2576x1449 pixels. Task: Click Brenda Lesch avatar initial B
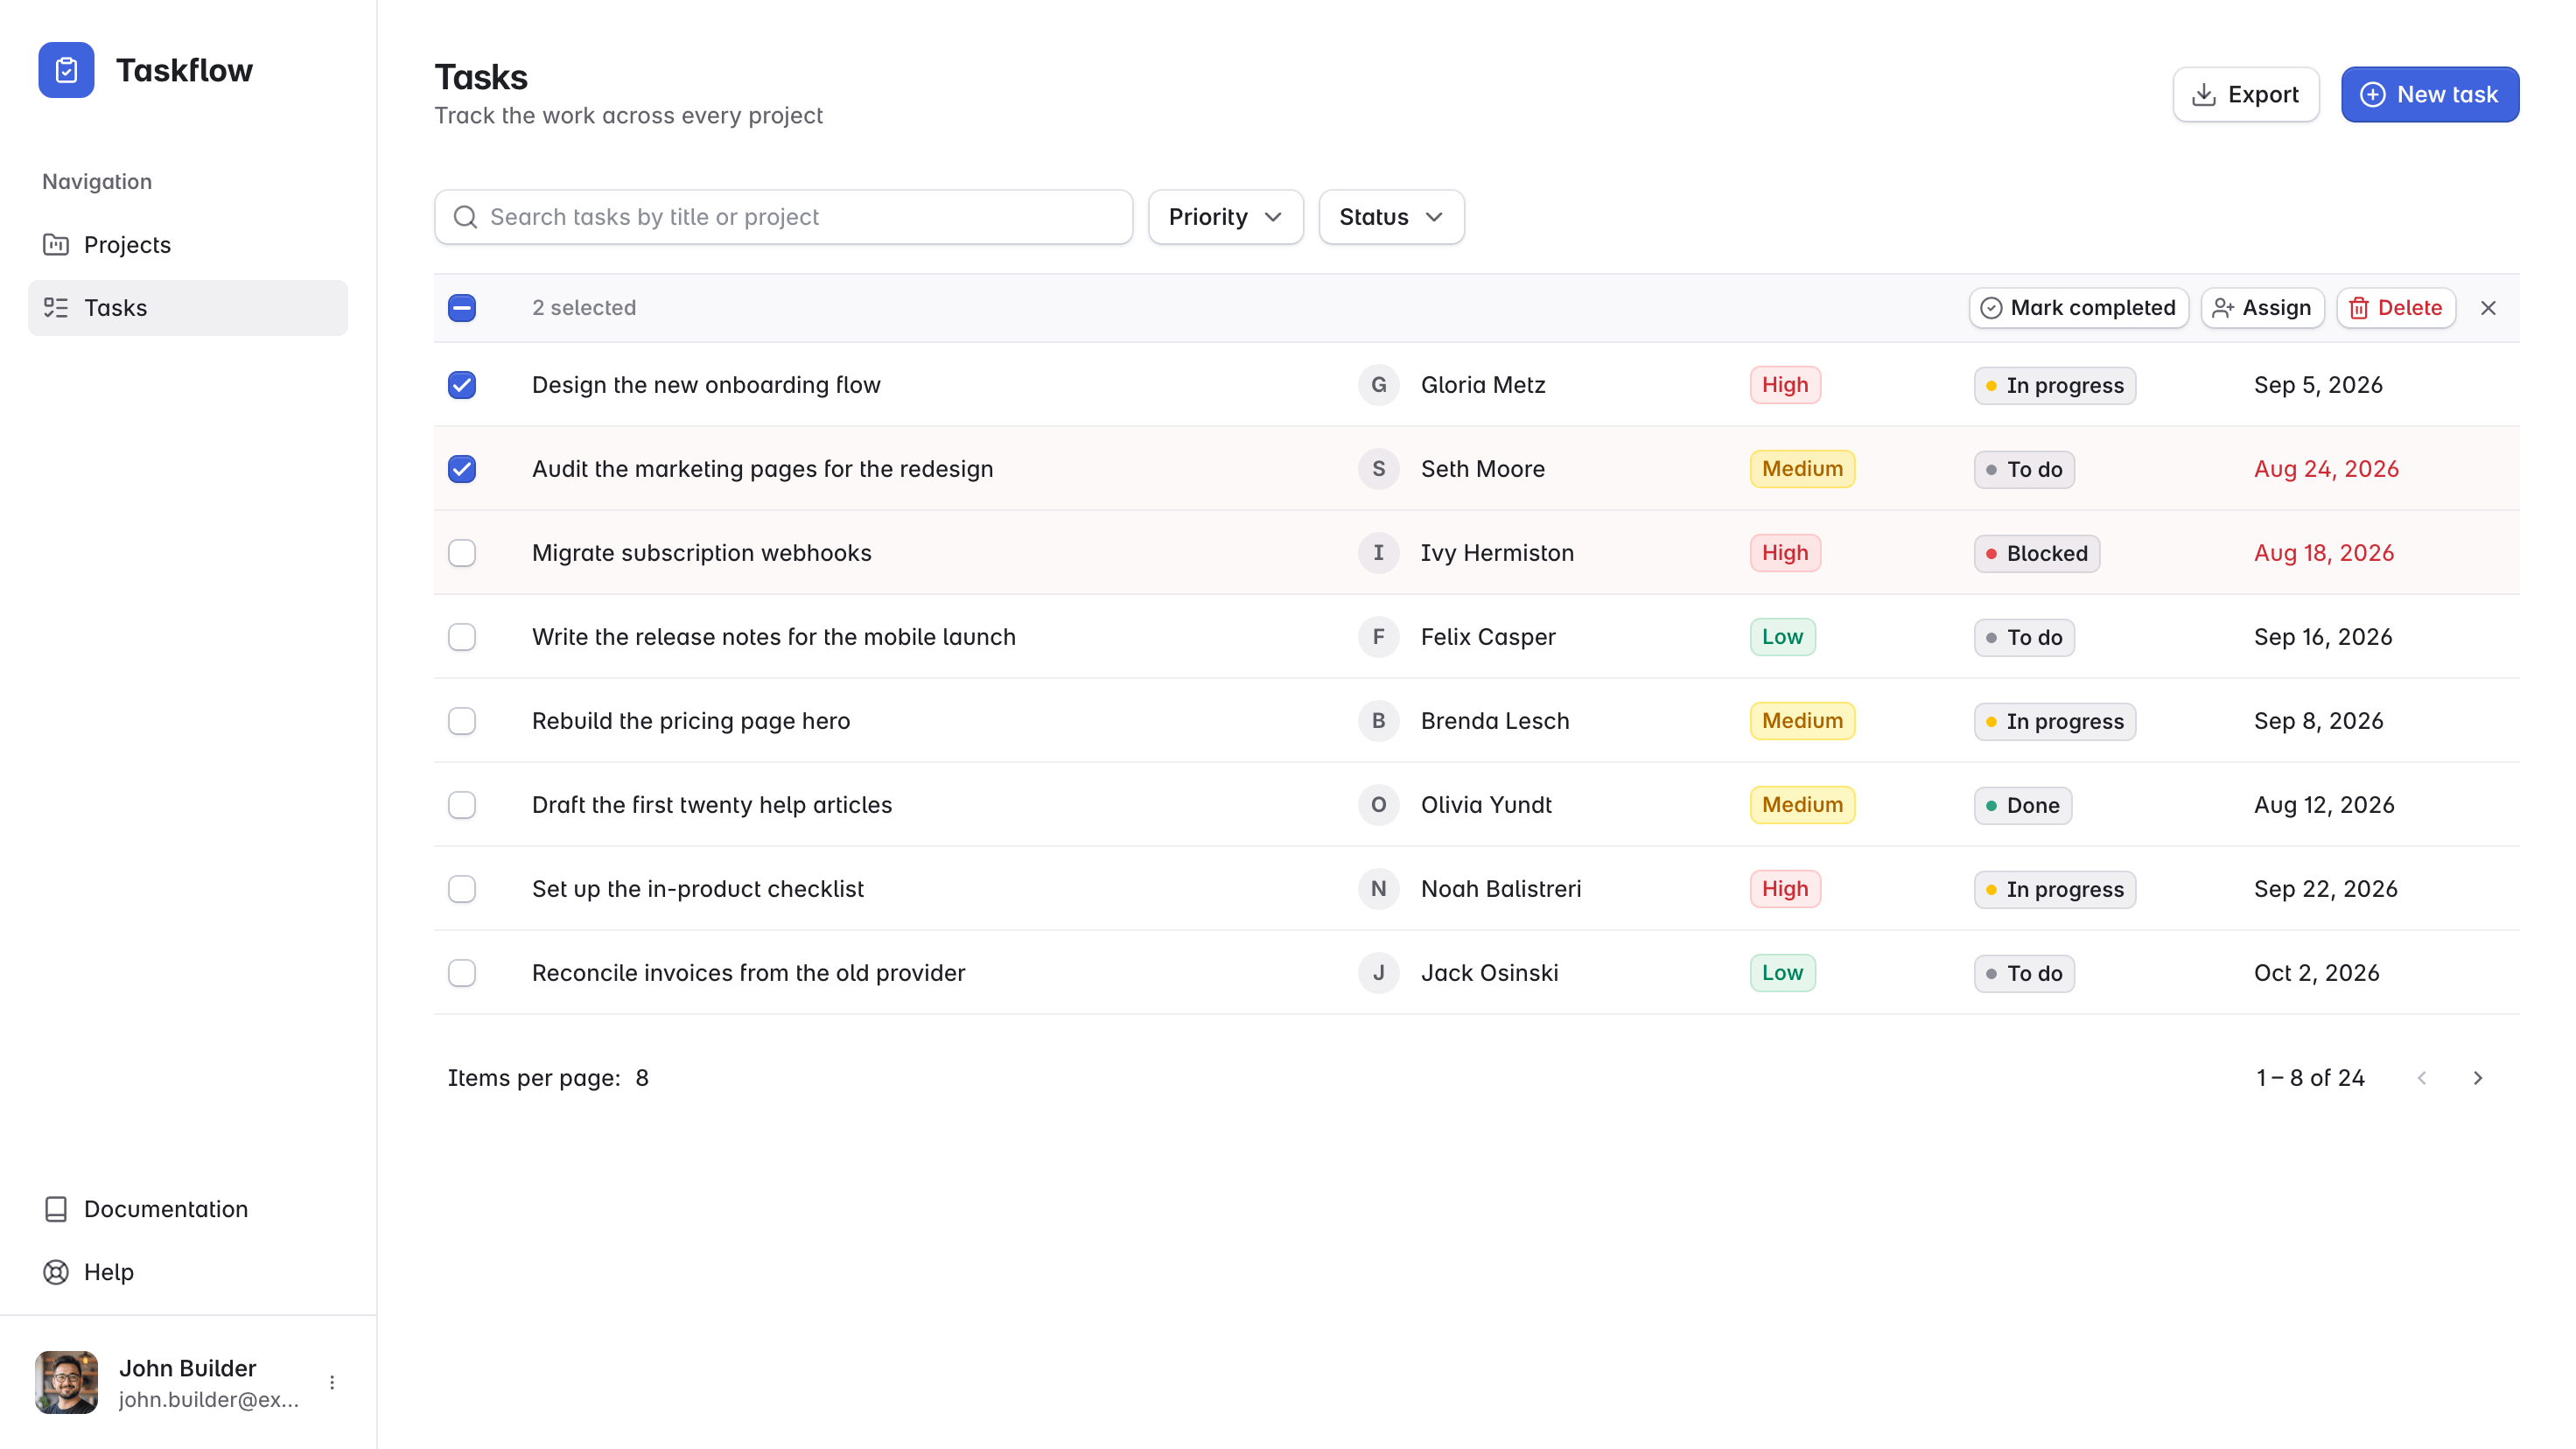[1378, 721]
